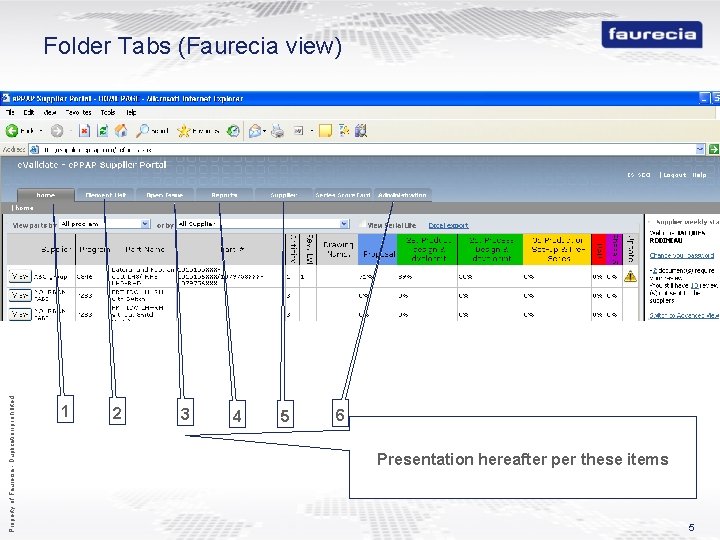Click the home breadcrumb below tabs
The image size is (720, 540).
pyautogui.click(x=23, y=208)
